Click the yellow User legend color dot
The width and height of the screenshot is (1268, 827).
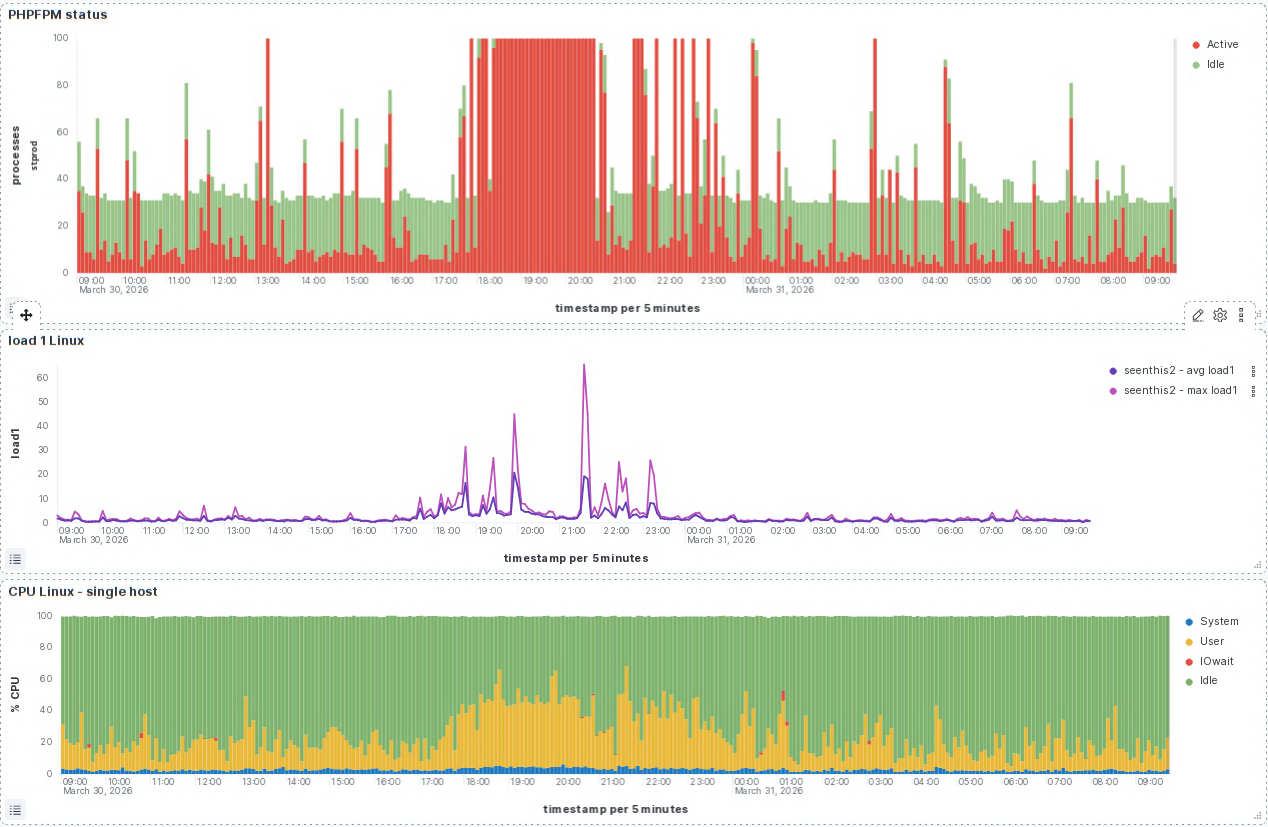tap(1188, 642)
